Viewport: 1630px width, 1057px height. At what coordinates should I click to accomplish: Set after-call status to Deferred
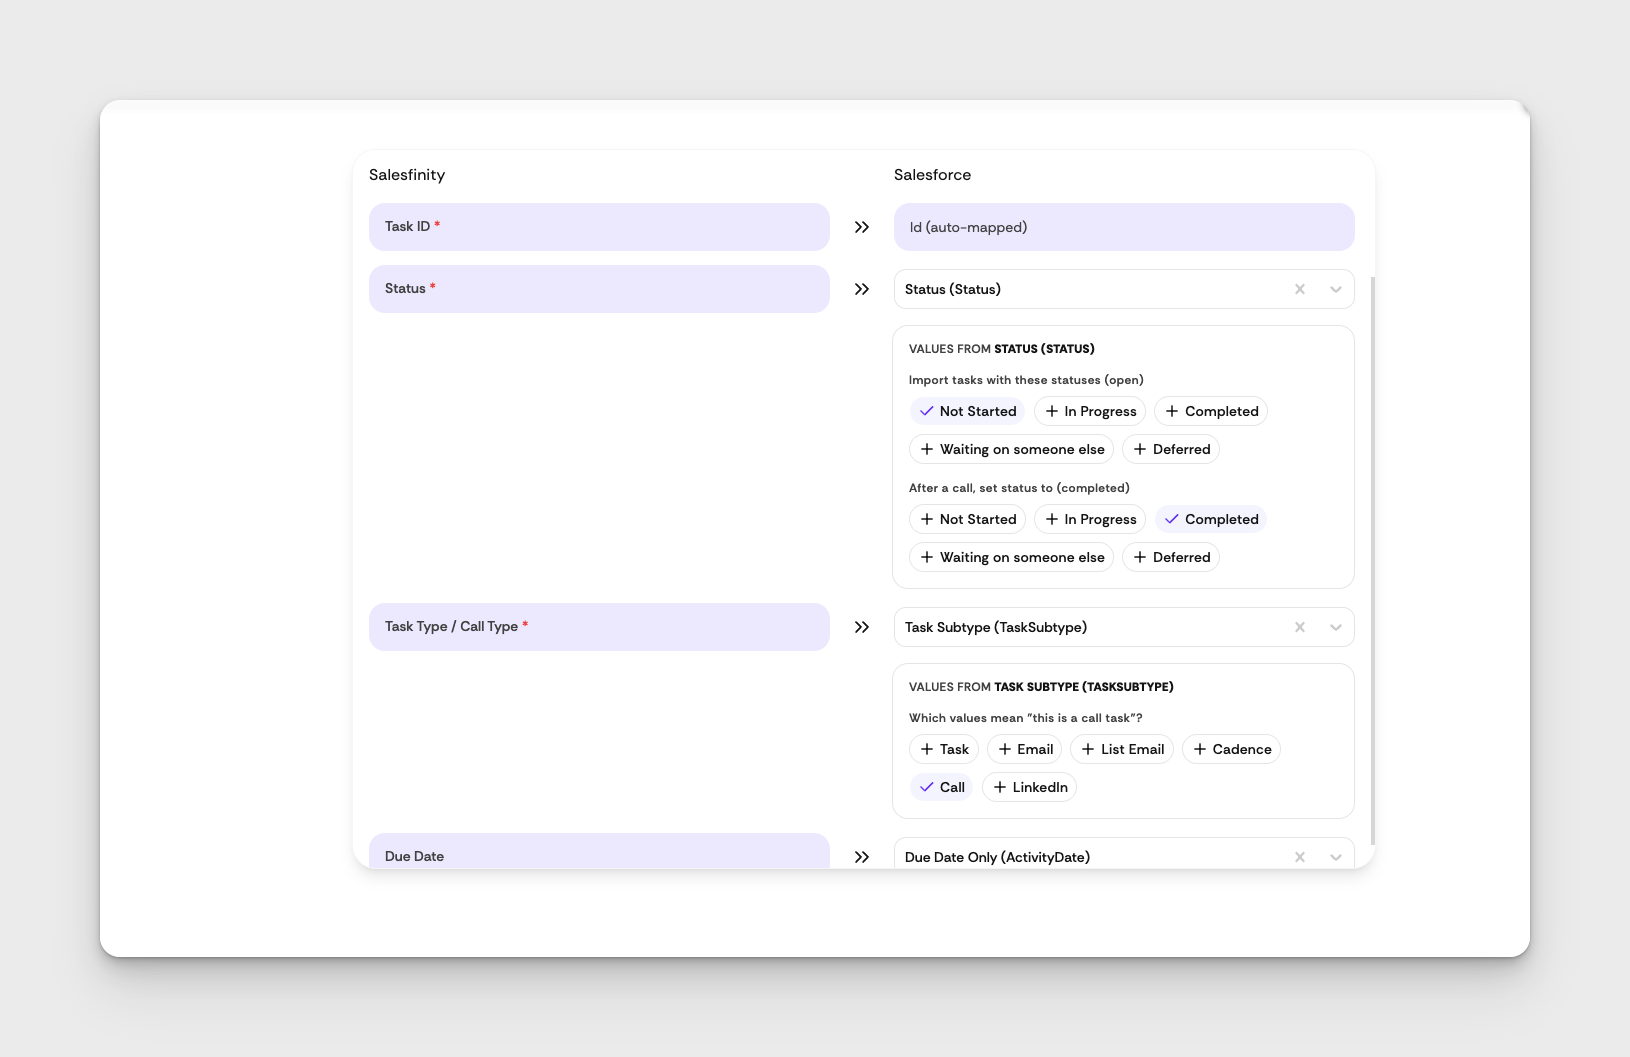click(x=1171, y=557)
